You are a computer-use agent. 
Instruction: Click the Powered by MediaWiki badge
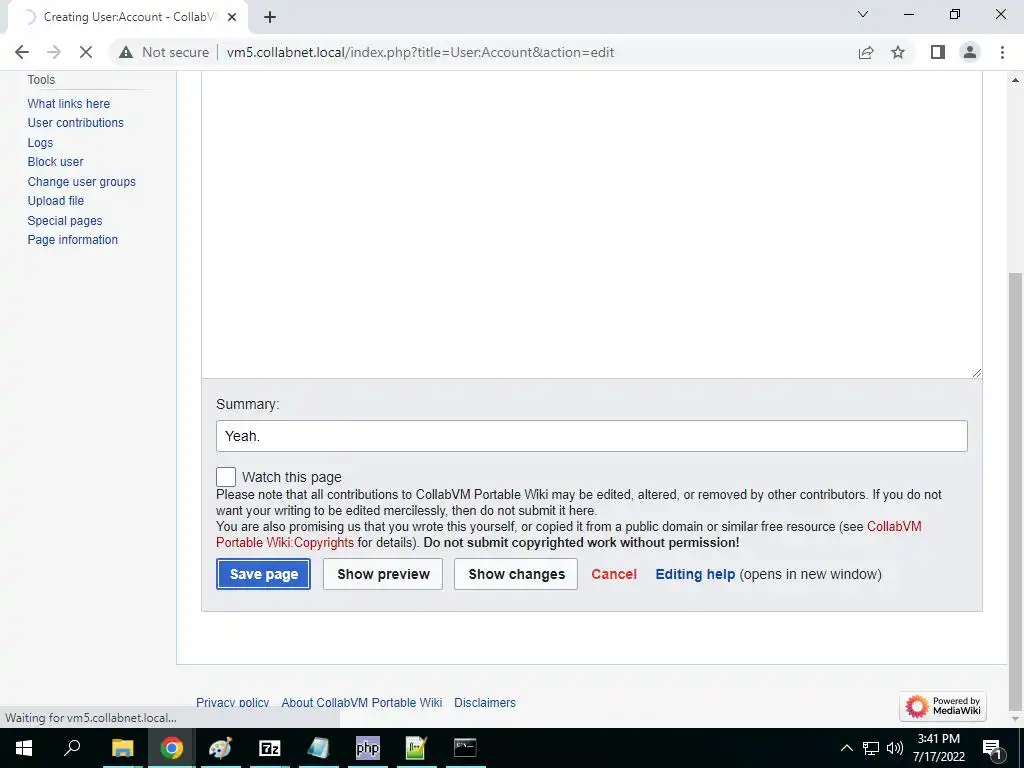click(942, 706)
